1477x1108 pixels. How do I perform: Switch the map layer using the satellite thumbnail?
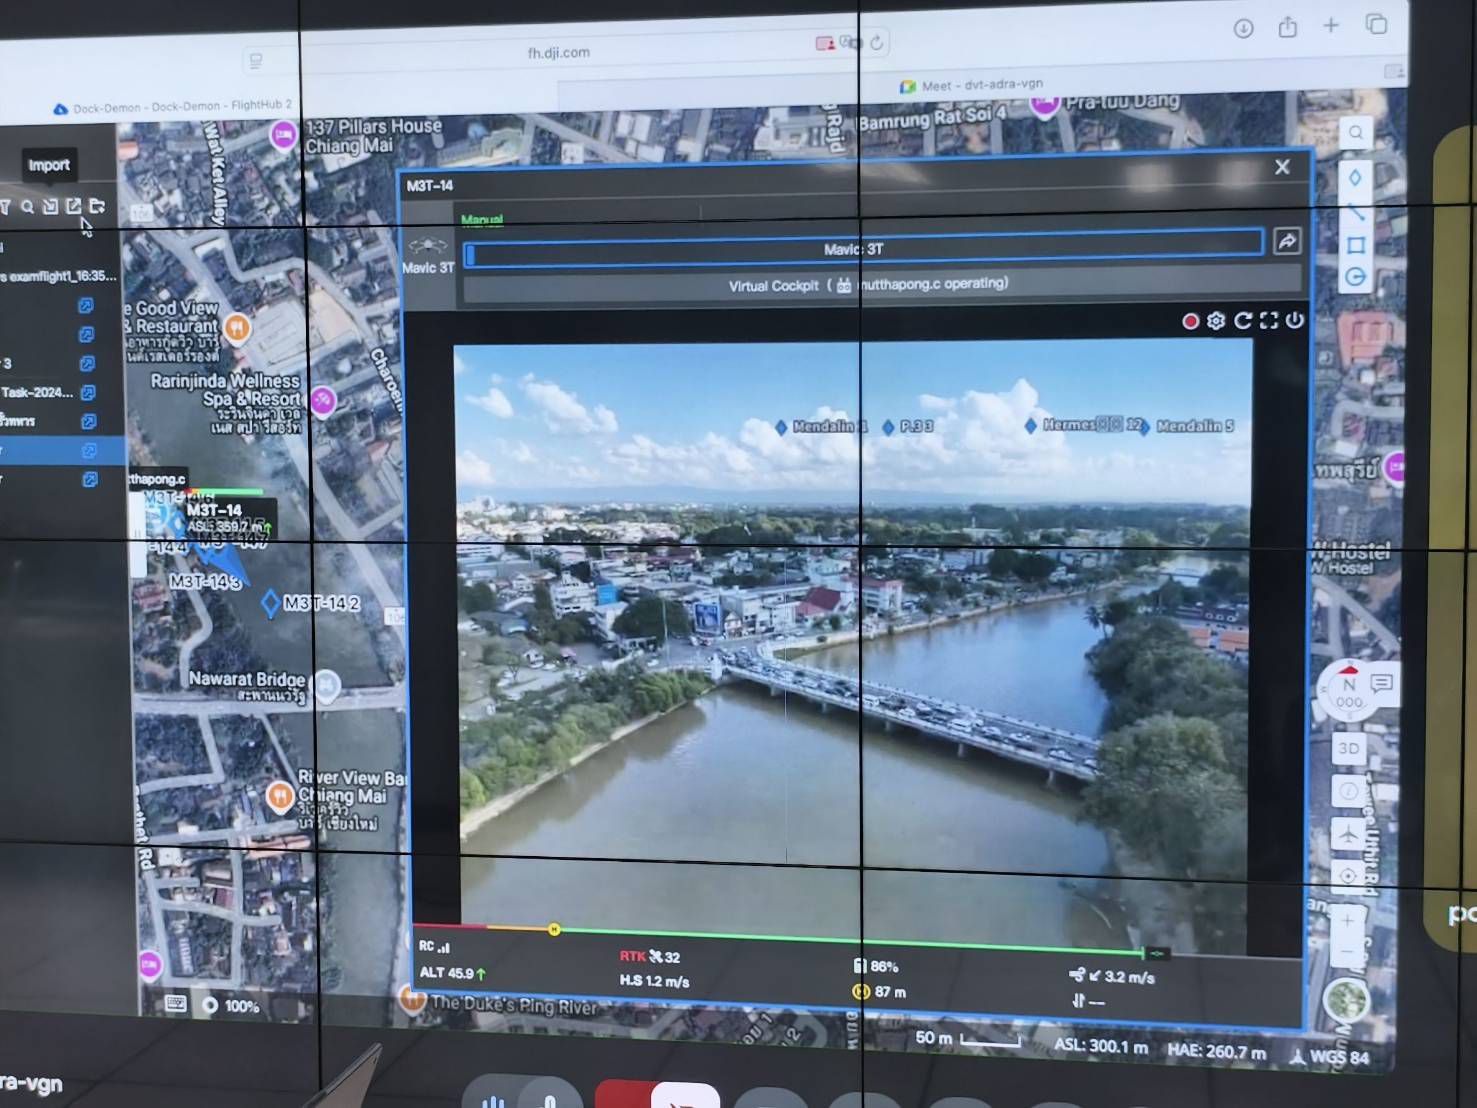1346,1000
